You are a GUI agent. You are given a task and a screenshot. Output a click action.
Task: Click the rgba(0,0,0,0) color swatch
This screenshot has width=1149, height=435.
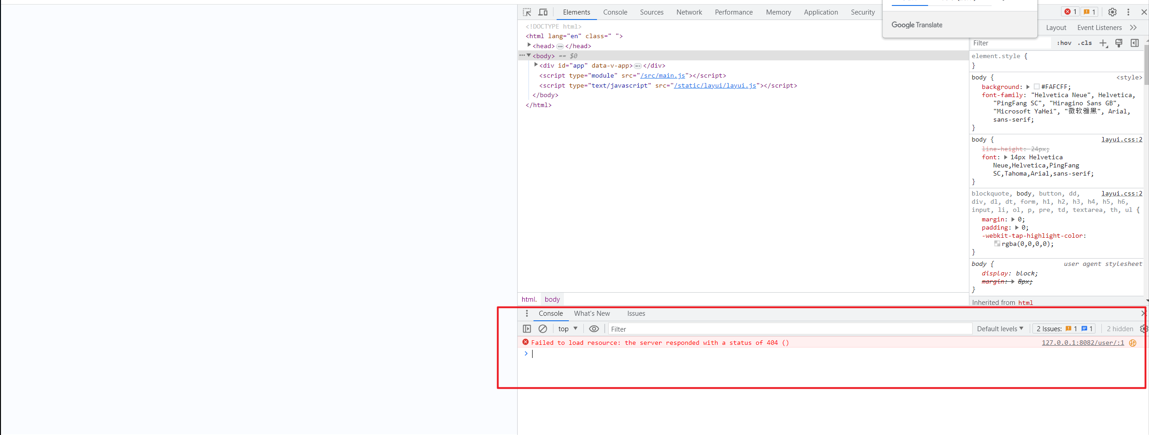coord(997,244)
